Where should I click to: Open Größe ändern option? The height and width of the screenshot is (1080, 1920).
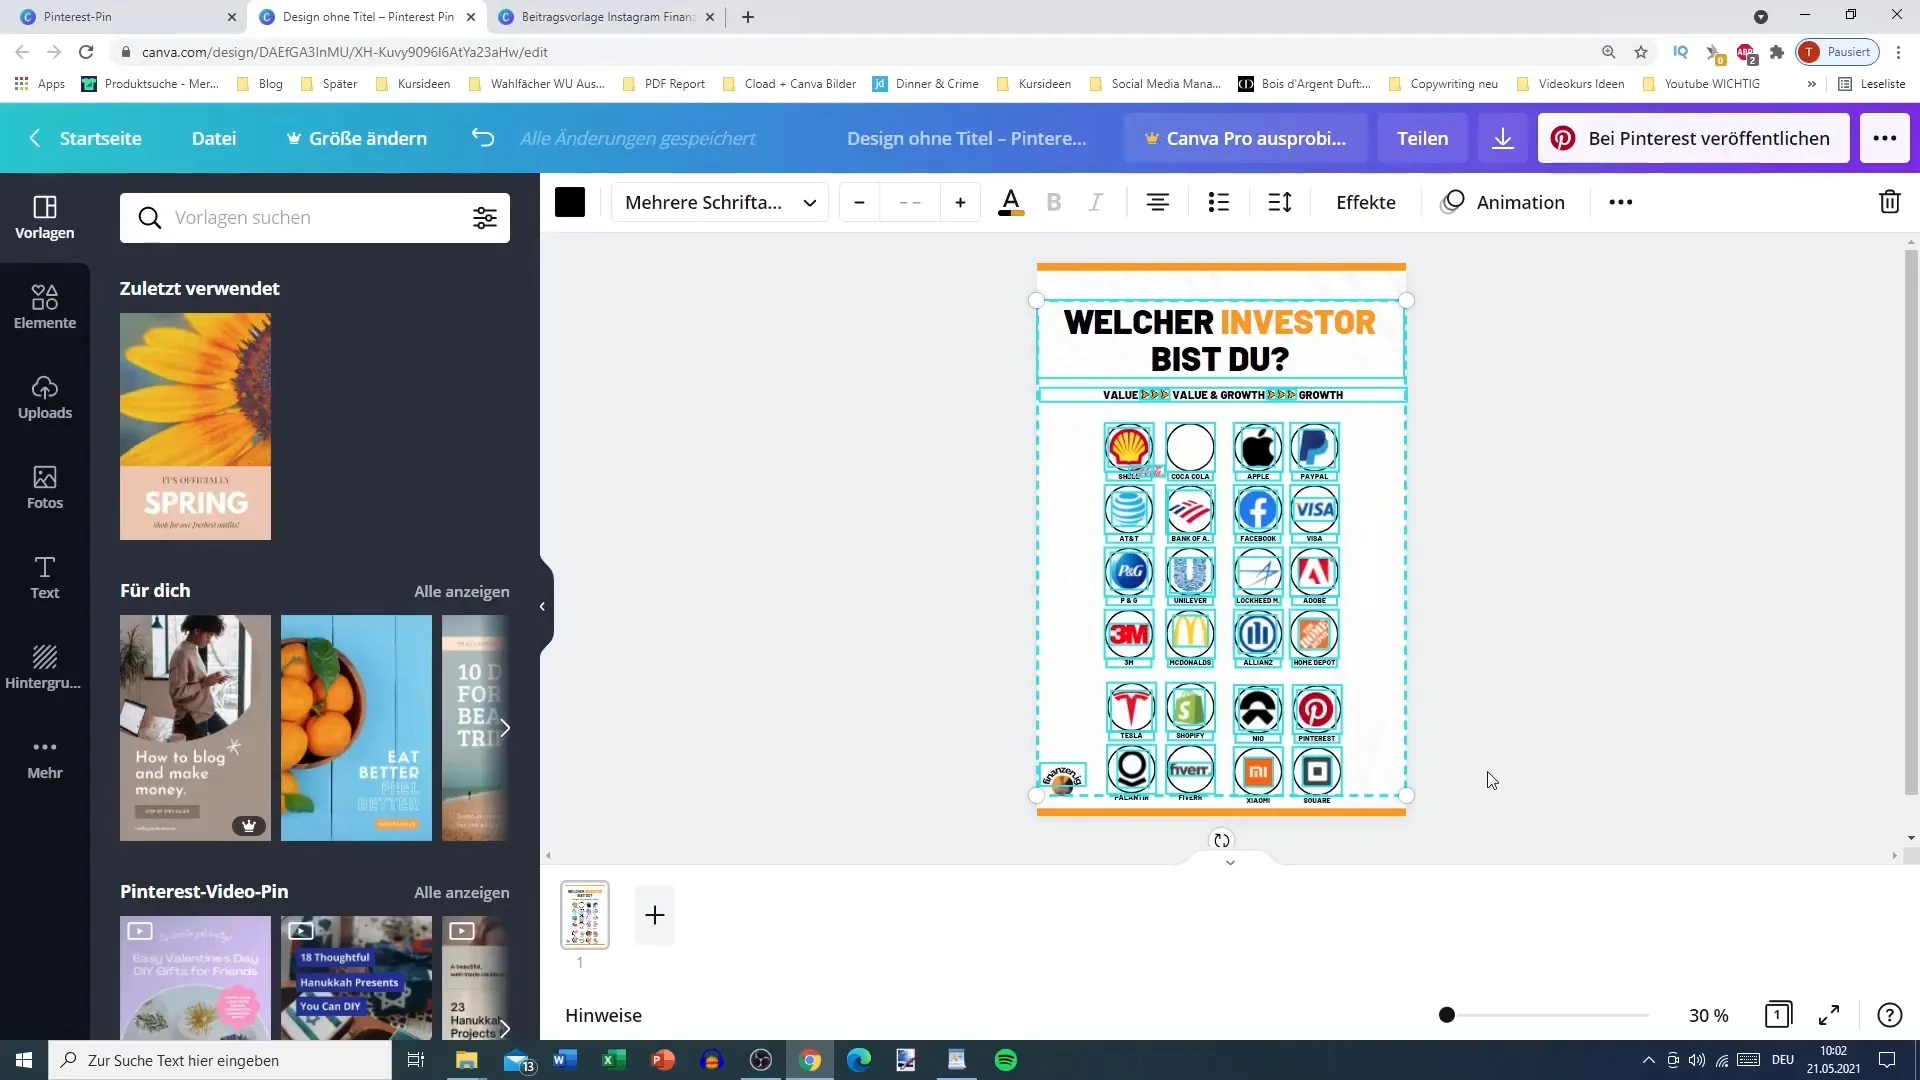(357, 138)
